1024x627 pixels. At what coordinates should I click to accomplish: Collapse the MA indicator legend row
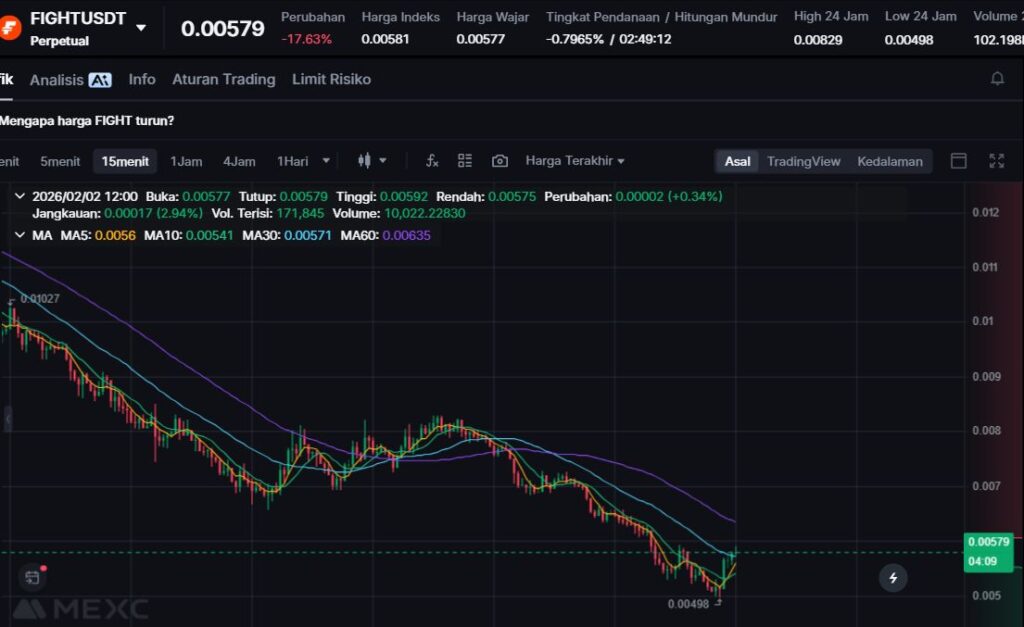(x=20, y=235)
